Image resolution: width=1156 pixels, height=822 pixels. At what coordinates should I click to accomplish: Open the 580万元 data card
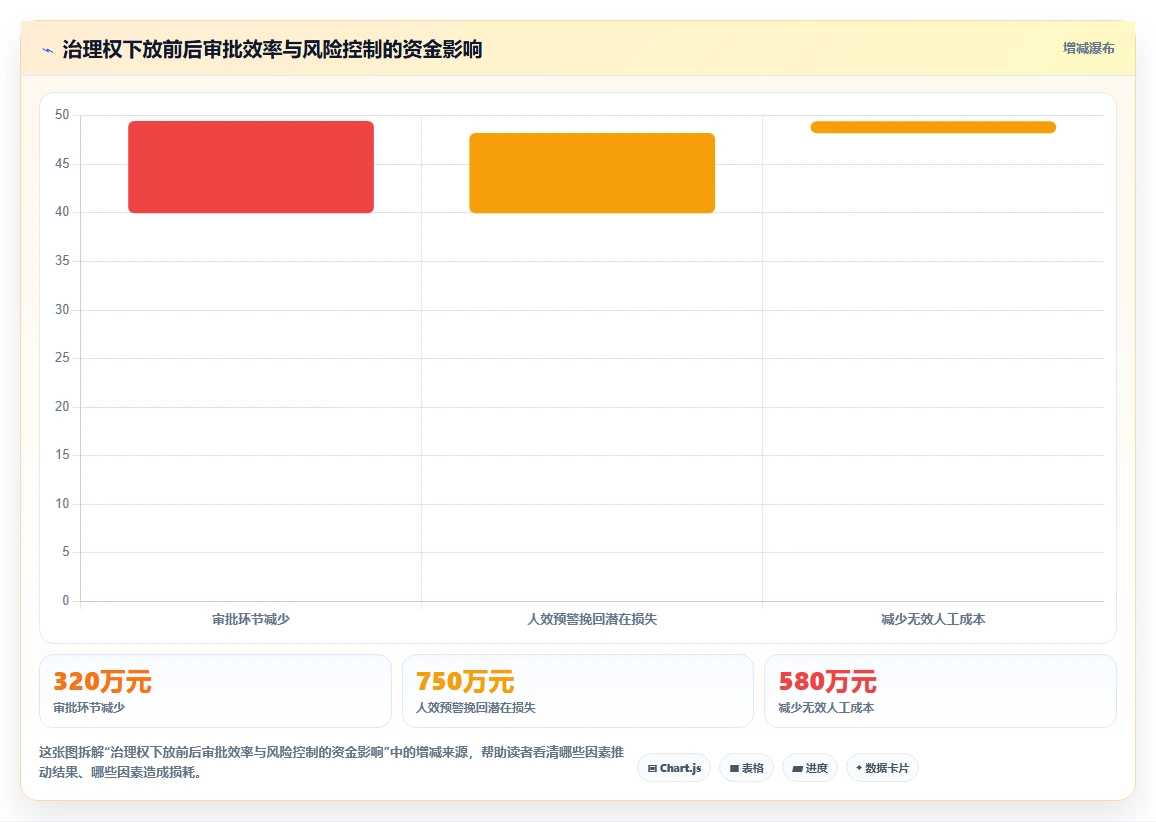coord(940,691)
